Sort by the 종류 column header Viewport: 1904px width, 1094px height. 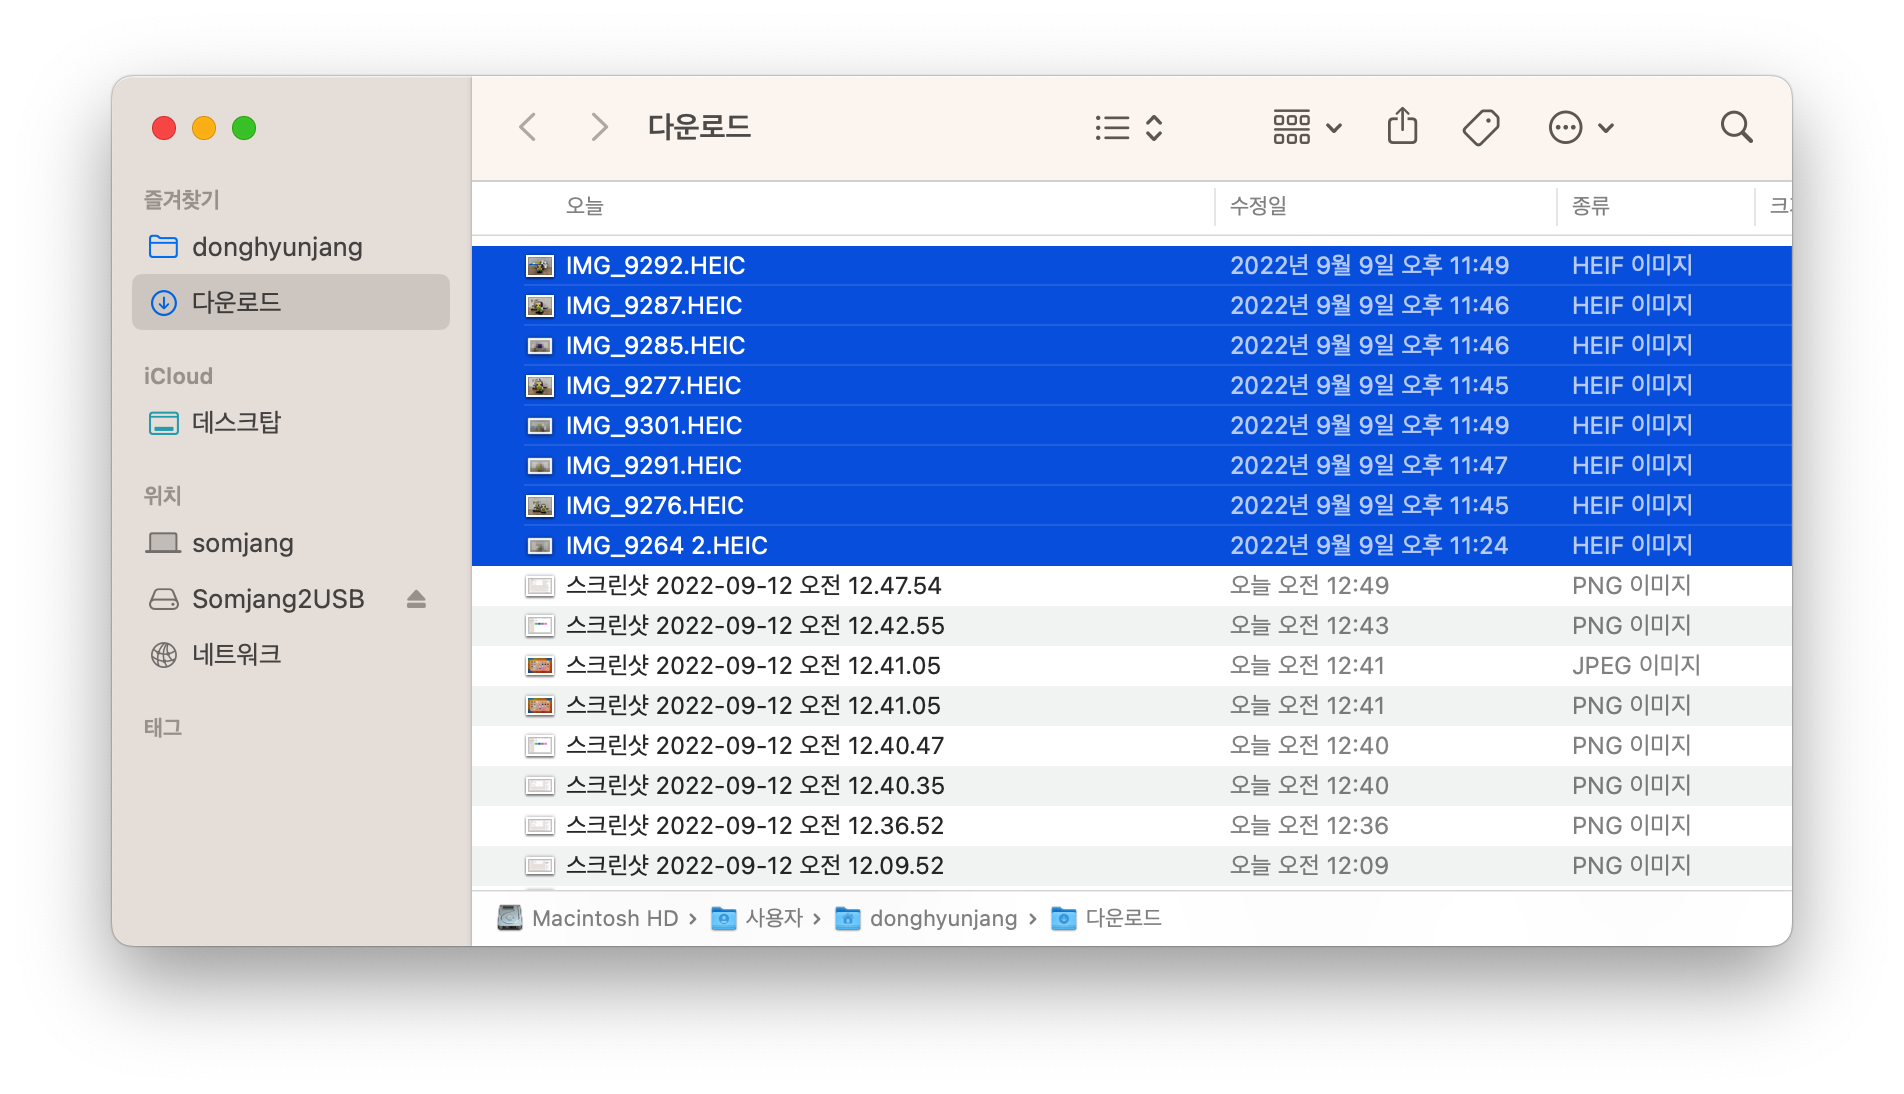click(1655, 206)
